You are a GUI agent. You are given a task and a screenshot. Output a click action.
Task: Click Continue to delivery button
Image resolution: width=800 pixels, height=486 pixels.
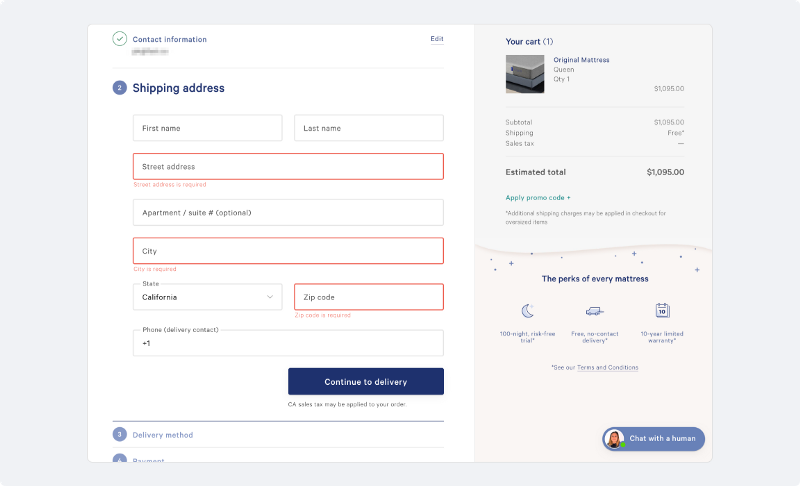pos(366,381)
